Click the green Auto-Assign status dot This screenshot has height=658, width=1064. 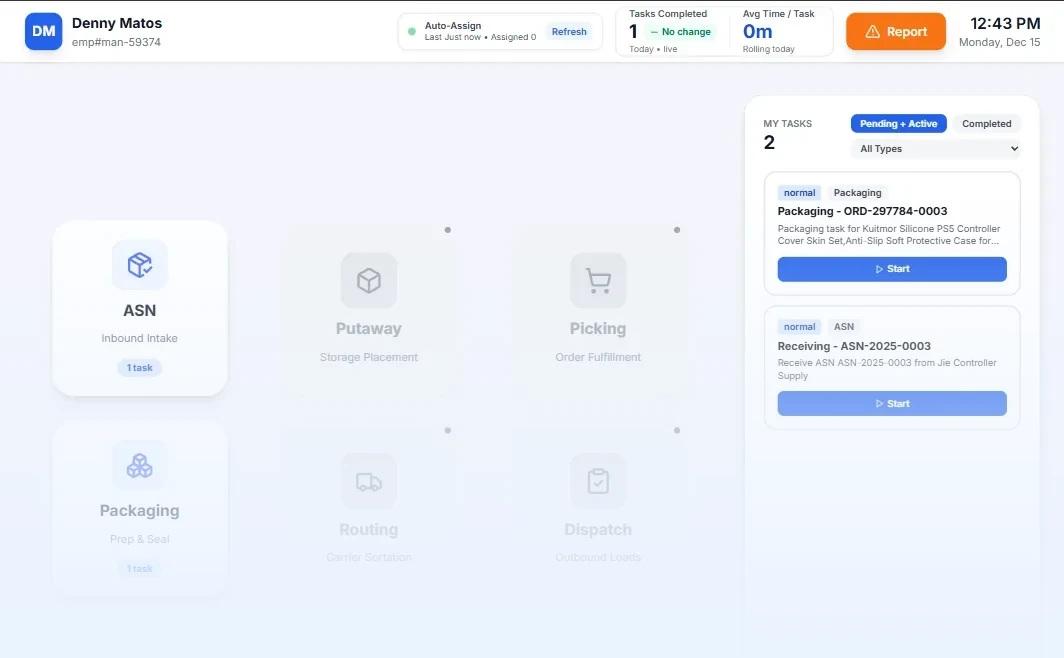coord(410,31)
